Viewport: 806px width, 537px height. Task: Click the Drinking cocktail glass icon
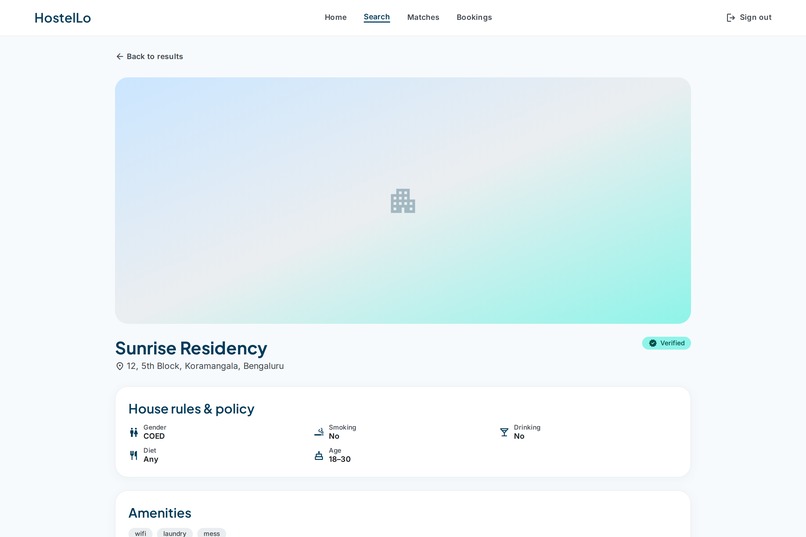504,432
